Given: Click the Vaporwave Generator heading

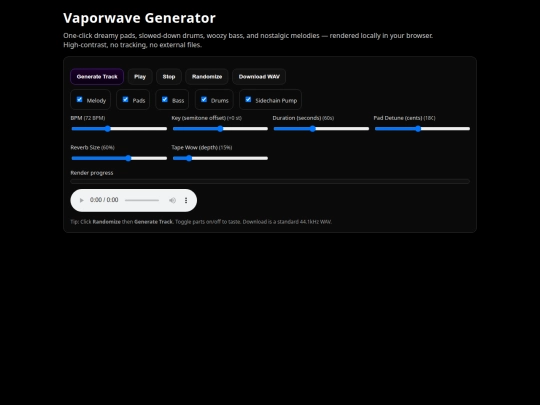Looking at the screenshot, I should click(139, 18).
